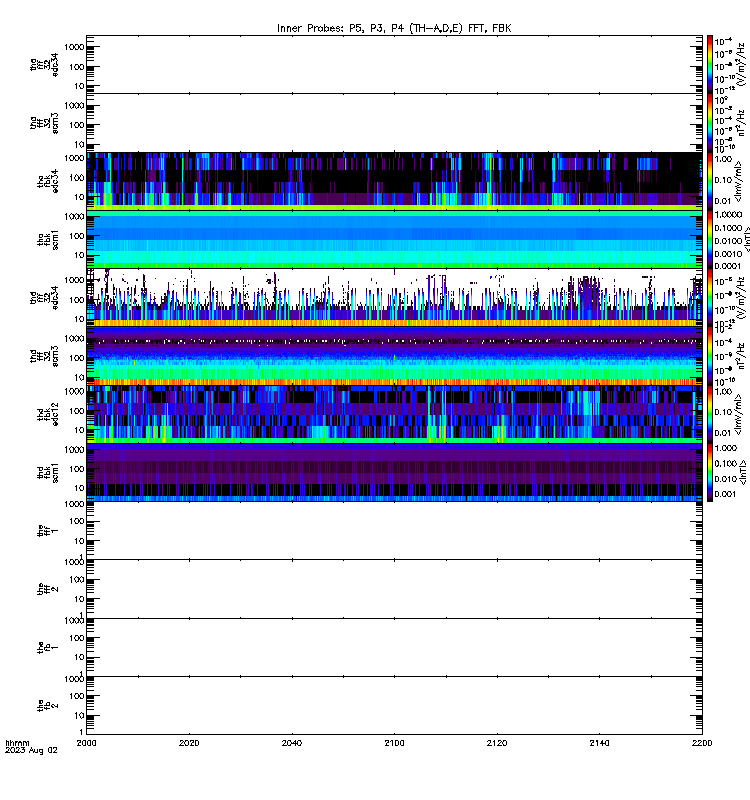Click the color bar beside thd fff scm3 panel
The image size is (750, 800).
(x=710, y=356)
